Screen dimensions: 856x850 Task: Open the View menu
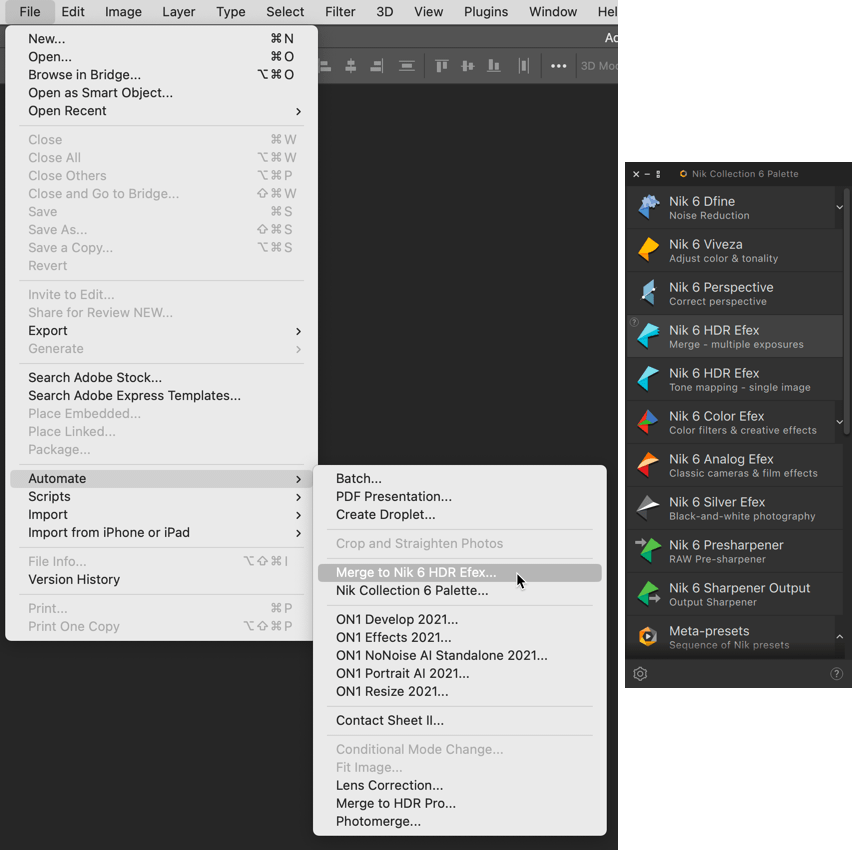click(429, 12)
